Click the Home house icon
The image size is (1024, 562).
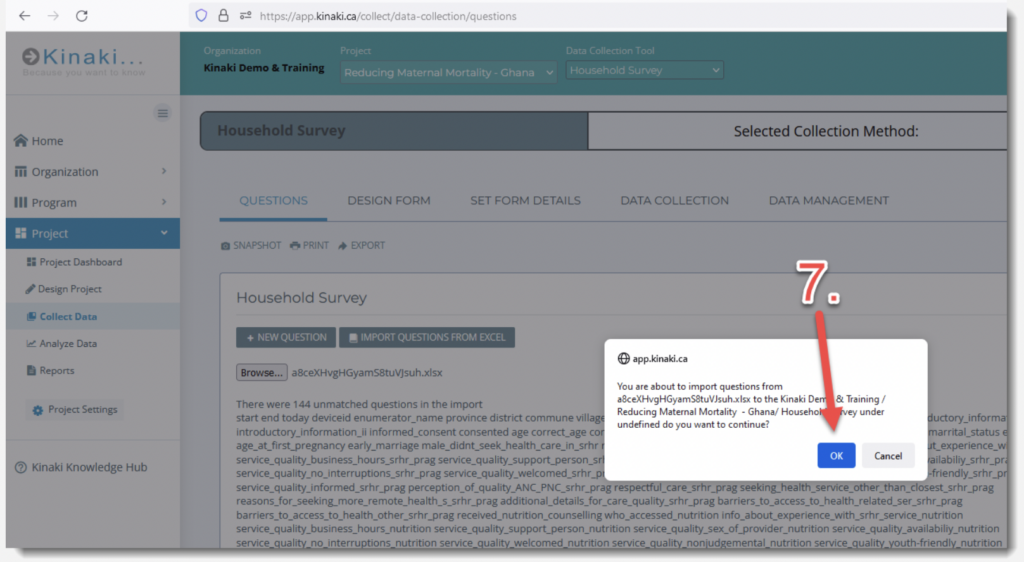(x=21, y=140)
